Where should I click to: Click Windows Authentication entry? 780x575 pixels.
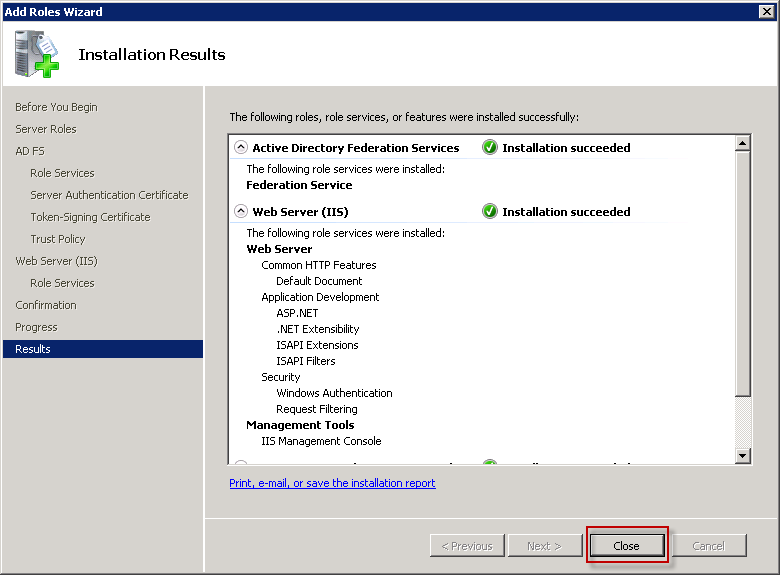click(334, 393)
